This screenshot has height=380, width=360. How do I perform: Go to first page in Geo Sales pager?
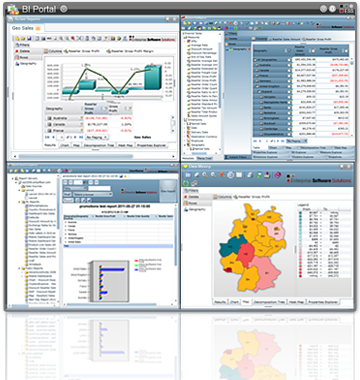(x=47, y=137)
